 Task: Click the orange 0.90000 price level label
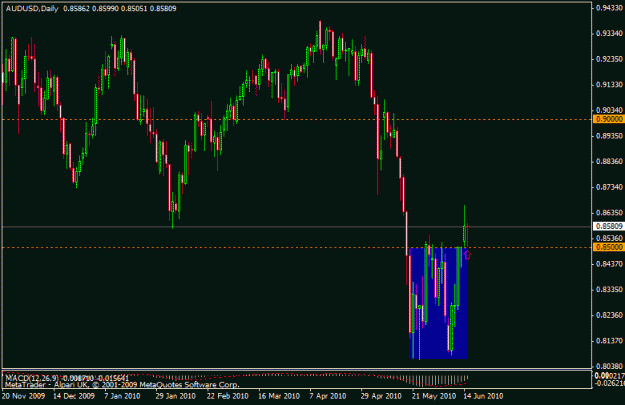coord(609,119)
